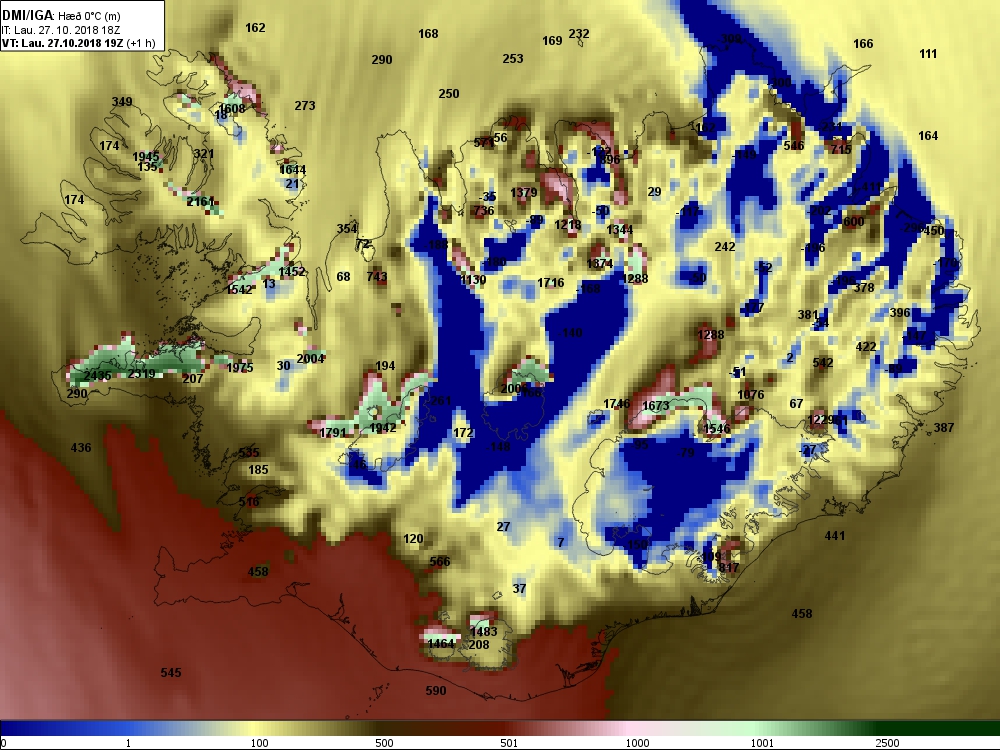Select the value 566
Screen dimensions: 1000x750
coord(440,561)
